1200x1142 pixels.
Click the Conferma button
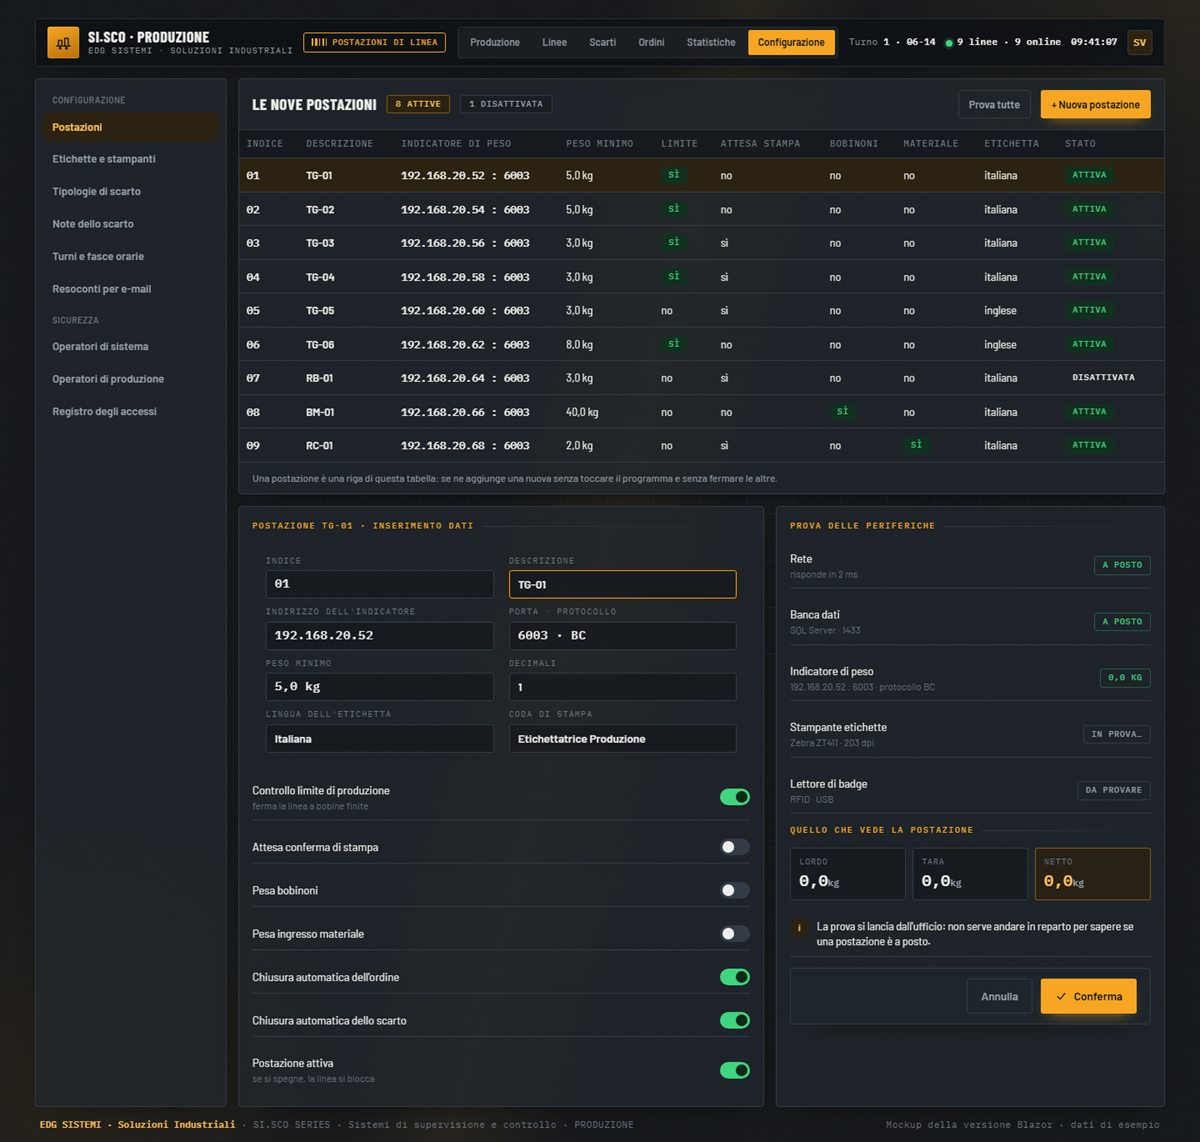click(1088, 996)
